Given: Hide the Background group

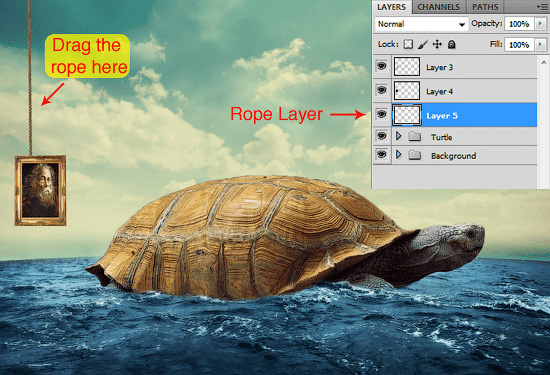Looking at the screenshot, I should [x=382, y=154].
